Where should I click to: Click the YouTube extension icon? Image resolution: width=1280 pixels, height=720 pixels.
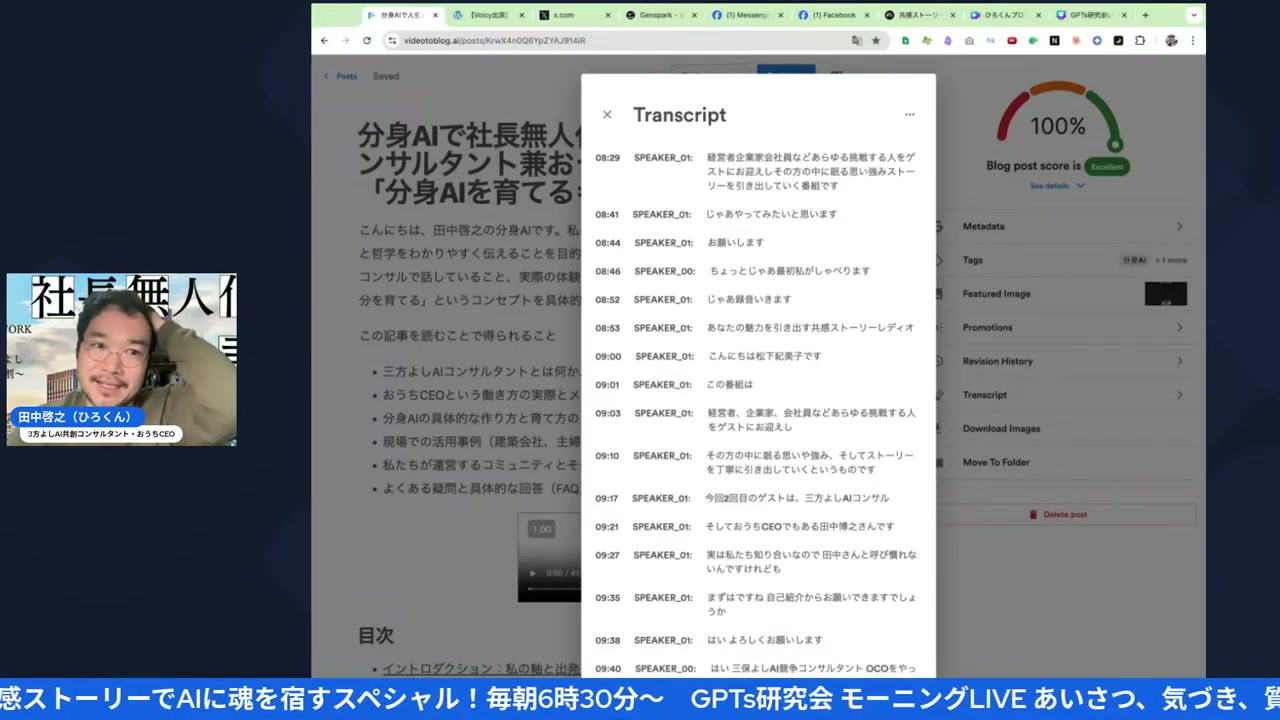pos(1012,40)
